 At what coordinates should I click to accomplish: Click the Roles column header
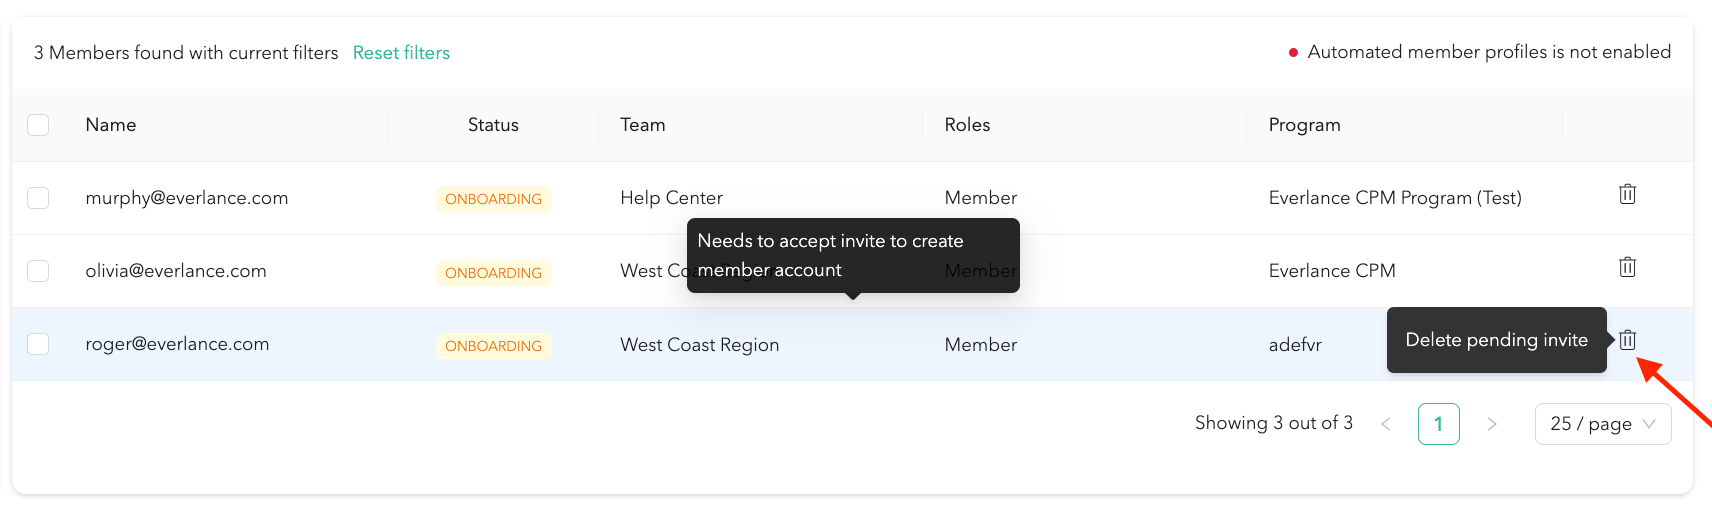(x=967, y=125)
